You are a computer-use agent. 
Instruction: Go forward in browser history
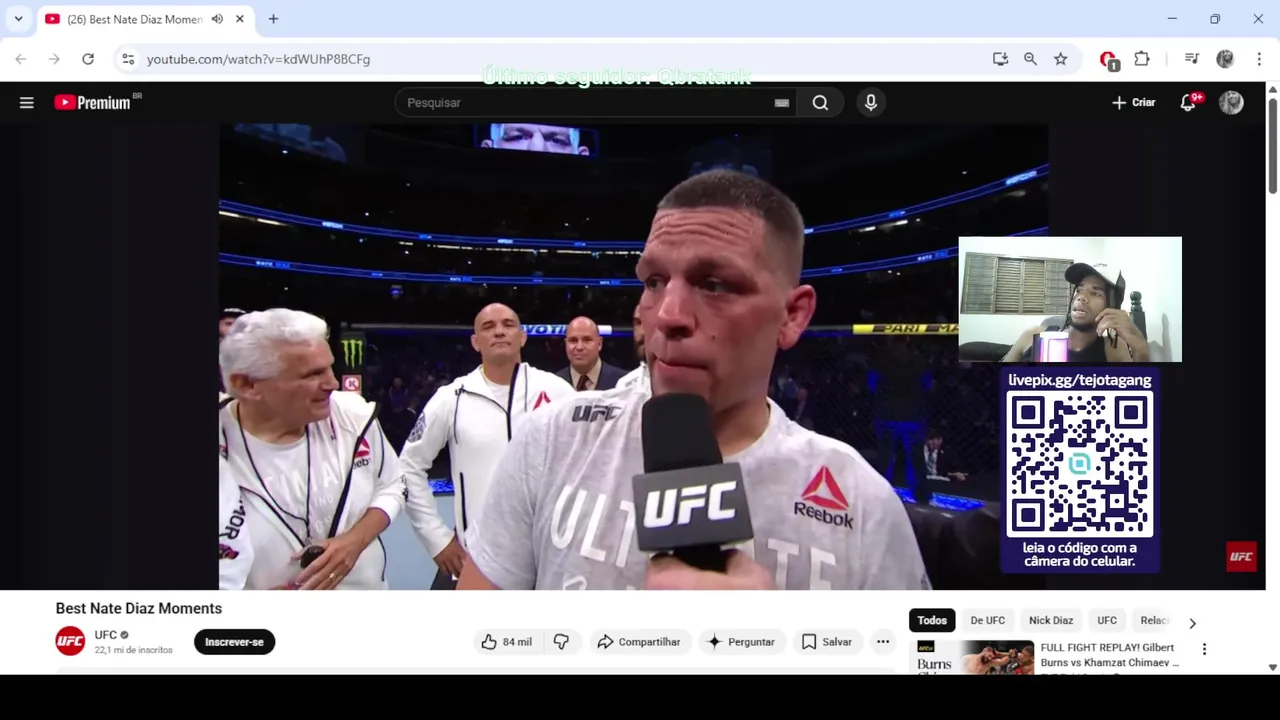[54, 59]
